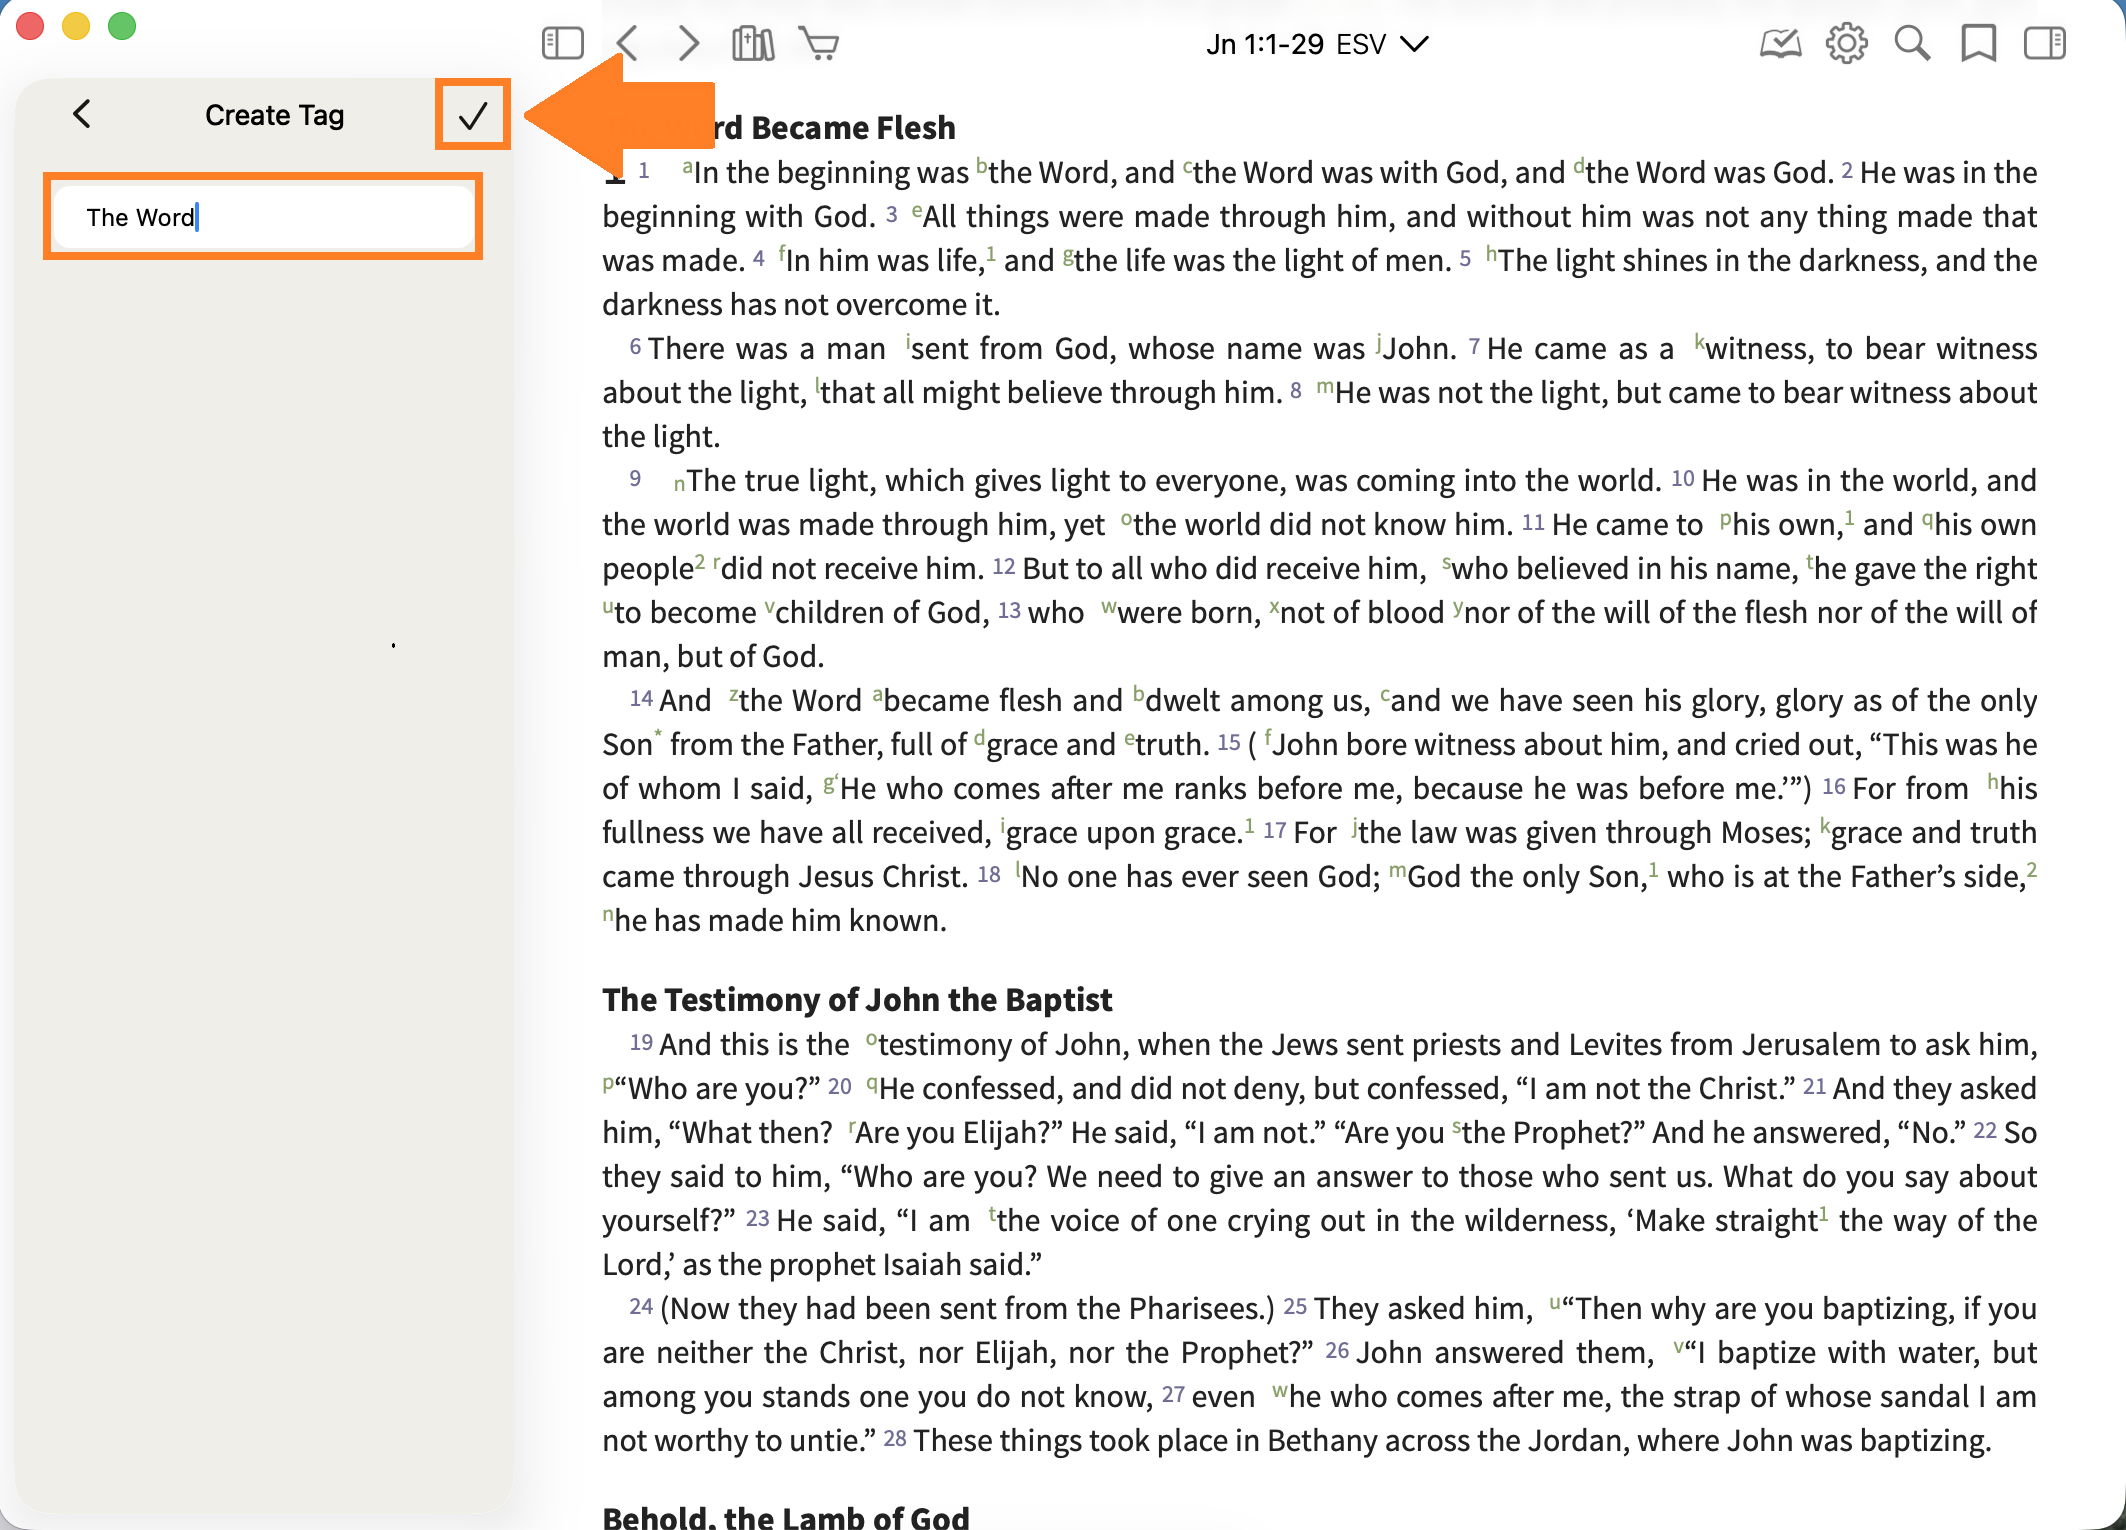Click the Create Tag panel title
Viewport: 2126px width, 1530px height.
point(274,115)
